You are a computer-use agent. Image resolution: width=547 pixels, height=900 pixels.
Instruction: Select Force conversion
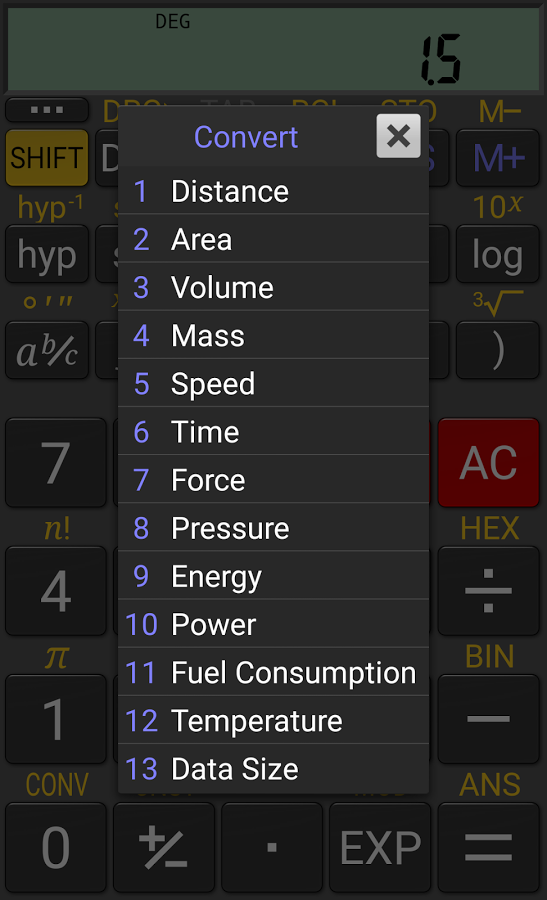click(273, 480)
